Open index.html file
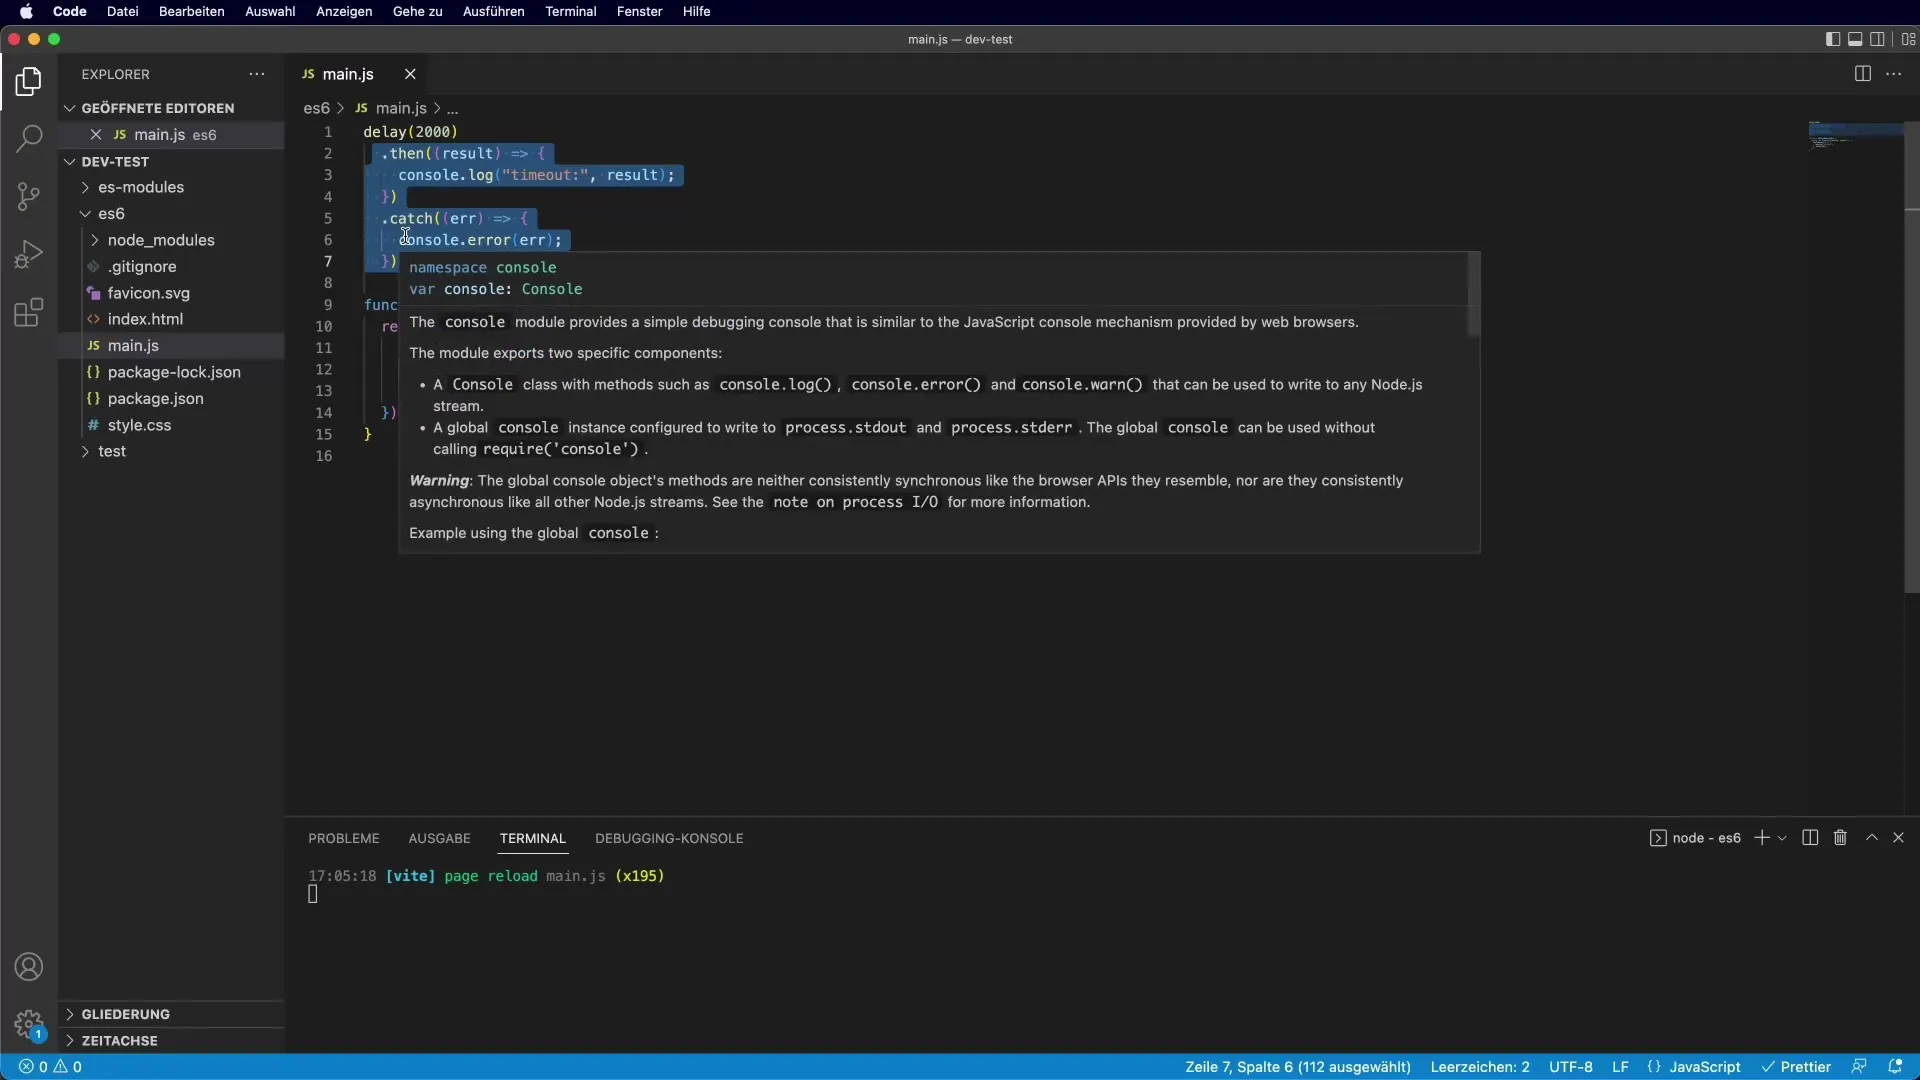 pyautogui.click(x=171, y=319)
